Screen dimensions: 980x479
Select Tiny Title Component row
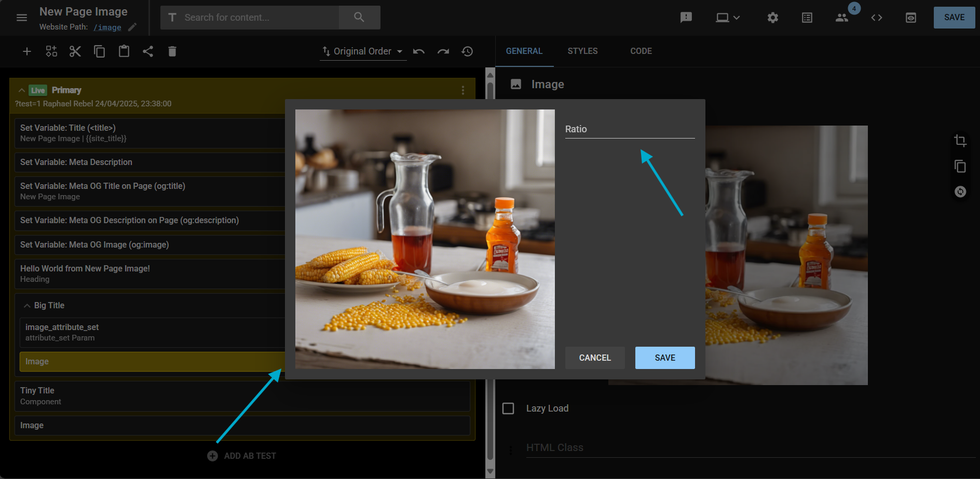pyautogui.click(x=242, y=396)
